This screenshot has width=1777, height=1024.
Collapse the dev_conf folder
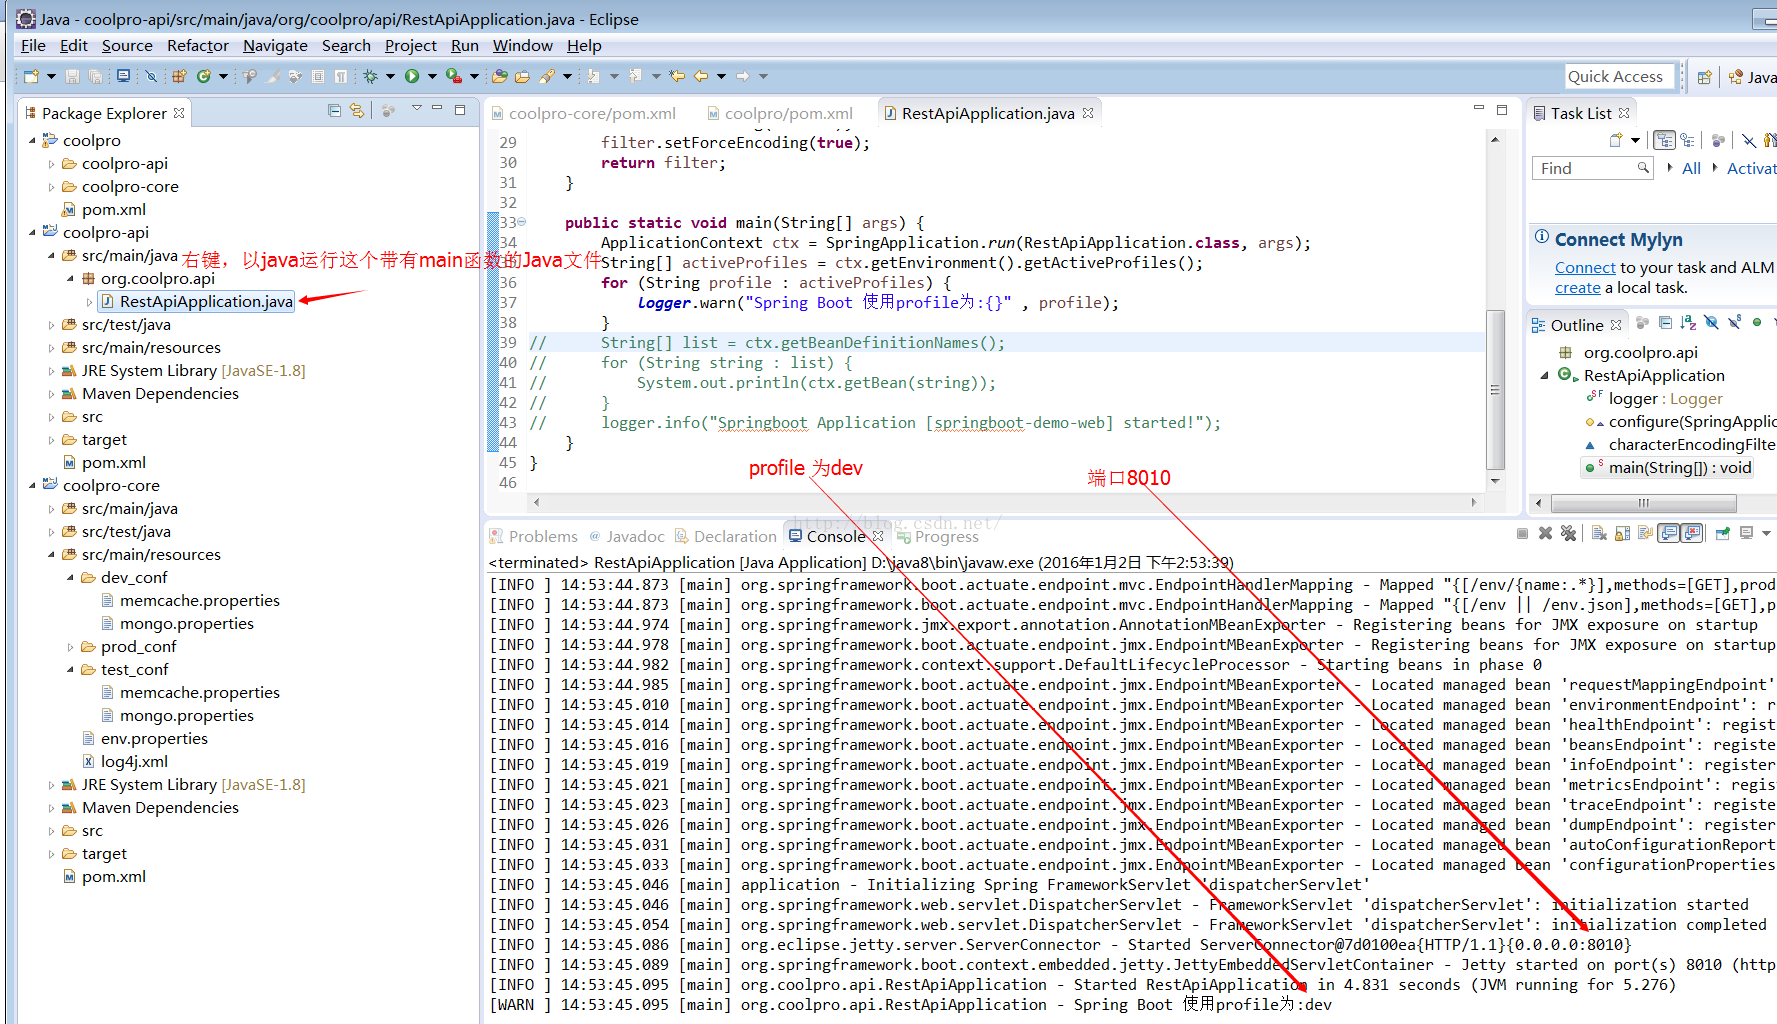[70, 578]
